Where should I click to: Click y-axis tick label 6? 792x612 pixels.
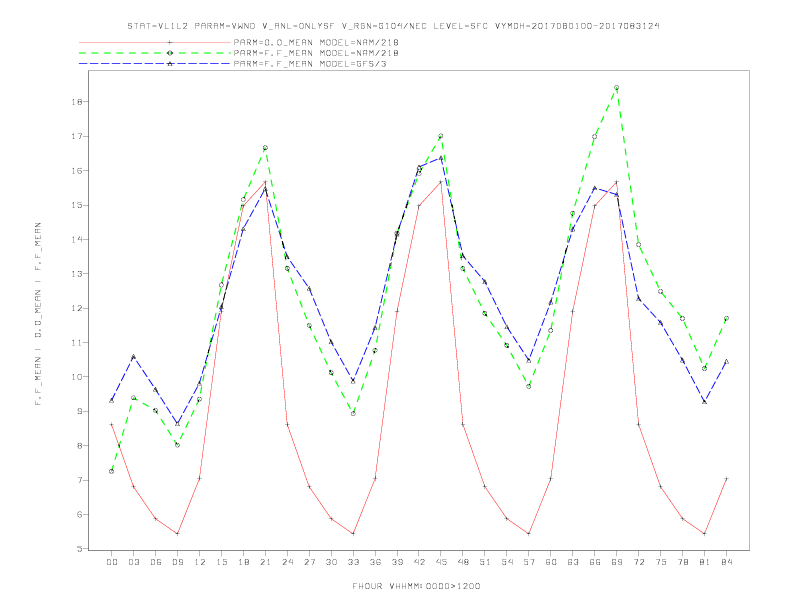tap(80, 515)
